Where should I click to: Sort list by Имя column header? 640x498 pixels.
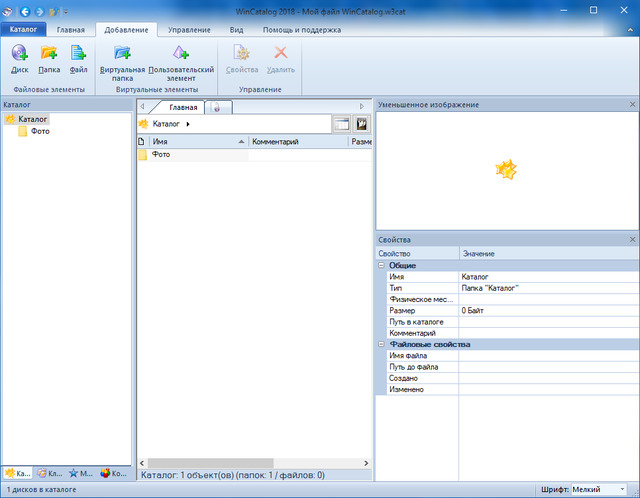195,143
